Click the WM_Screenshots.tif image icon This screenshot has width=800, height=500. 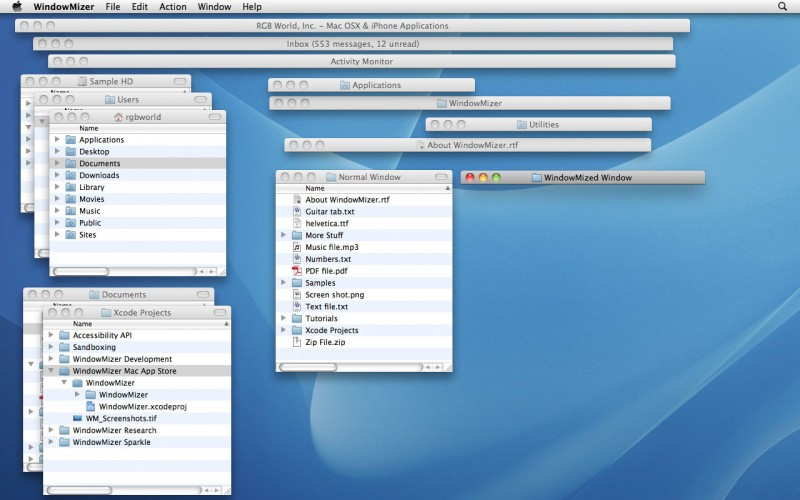coord(78,418)
